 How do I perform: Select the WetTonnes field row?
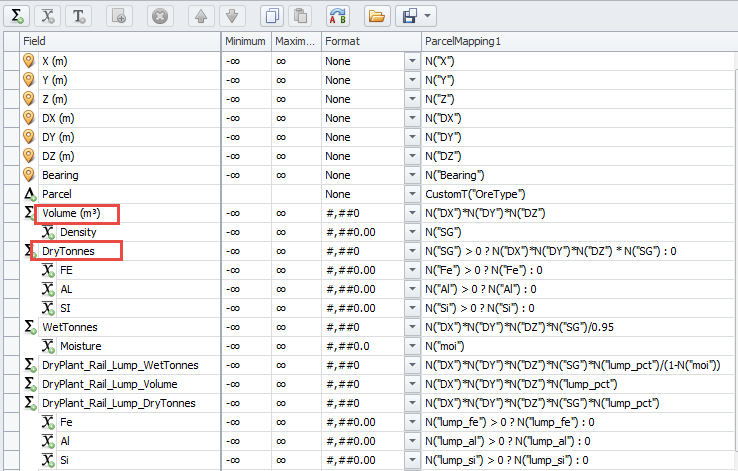pos(70,327)
